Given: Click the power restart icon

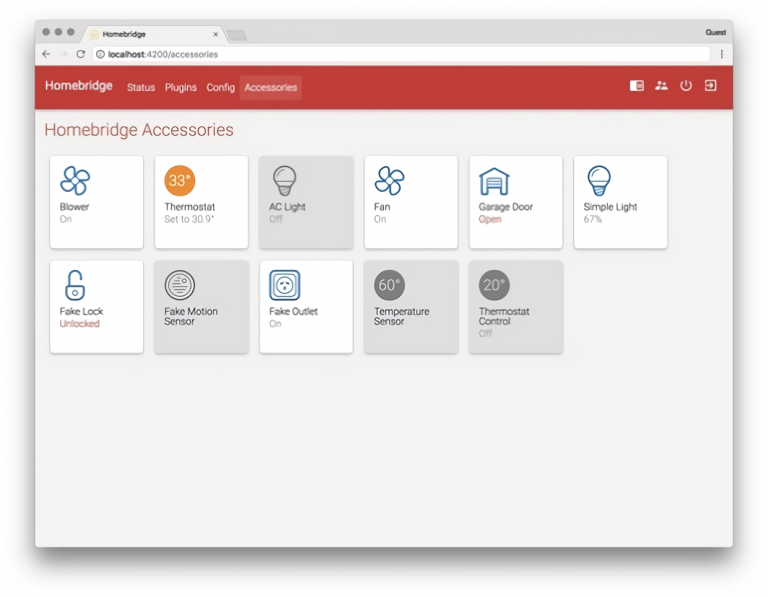Looking at the screenshot, I should coord(686,86).
